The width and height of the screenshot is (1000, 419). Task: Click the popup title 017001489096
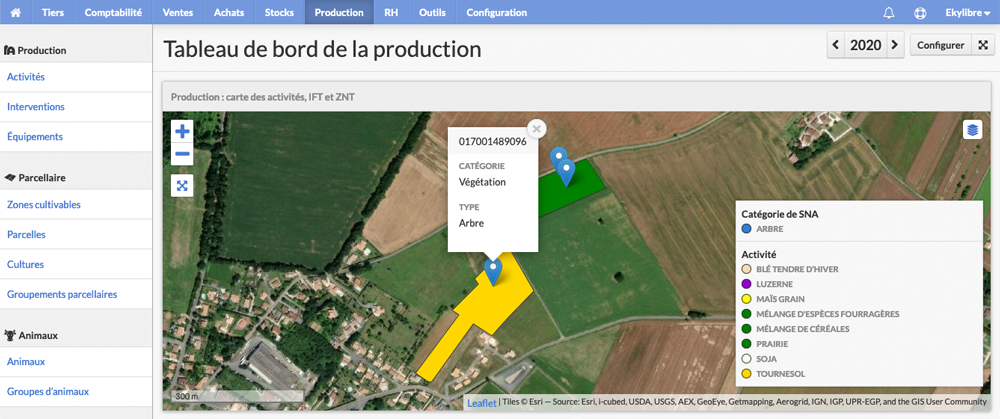[492, 142]
